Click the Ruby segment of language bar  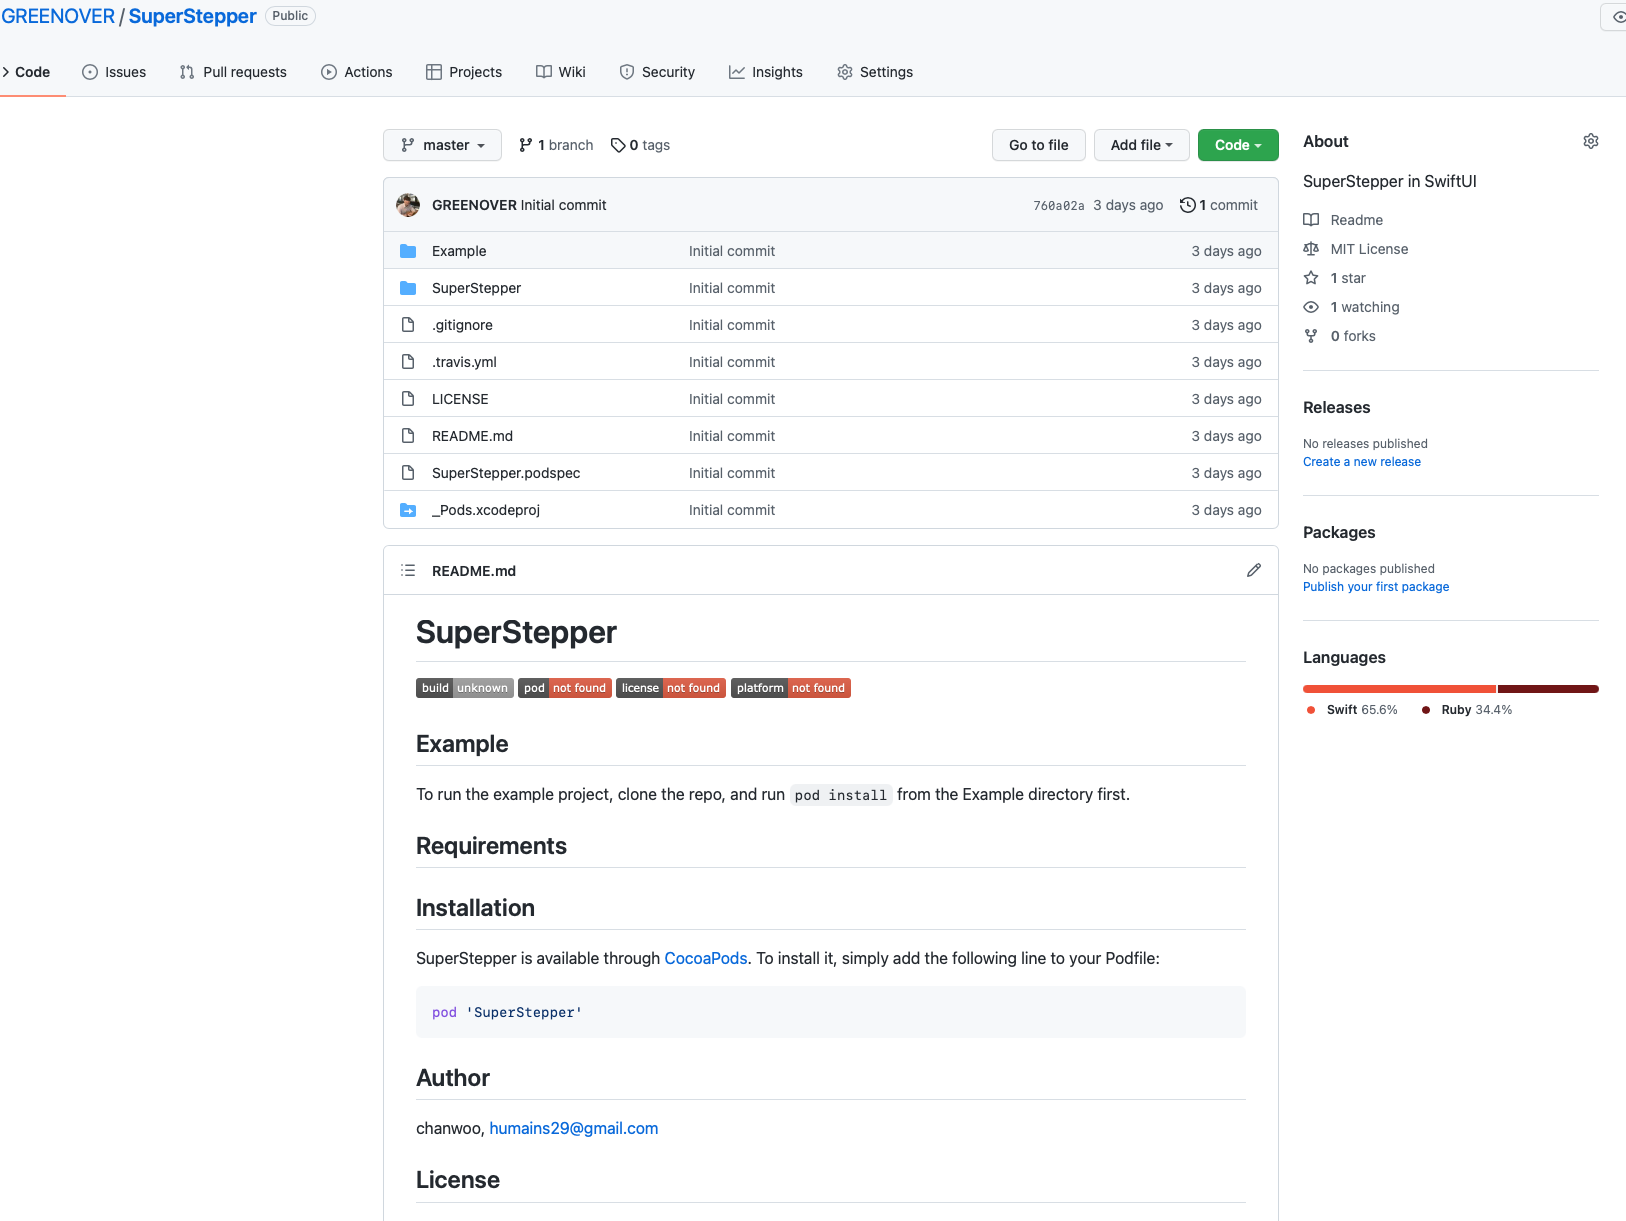tap(1548, 689)
